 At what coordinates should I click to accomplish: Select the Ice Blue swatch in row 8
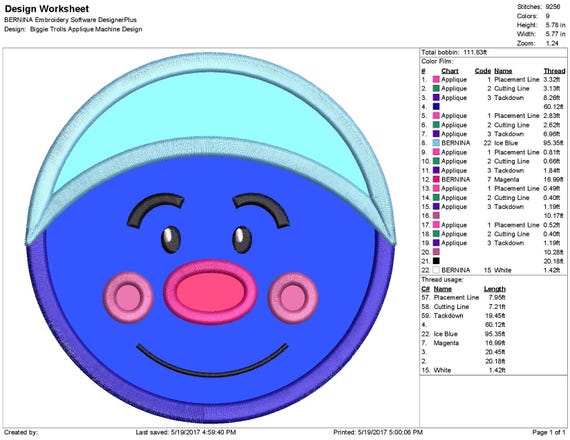436,143
